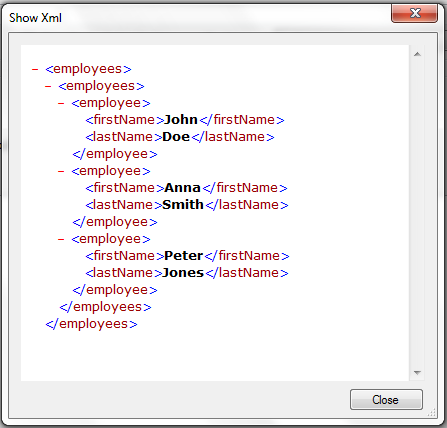Close the Show Xml dialog window
This screenshot has height=428, width=447.
(x=414, y=13)
